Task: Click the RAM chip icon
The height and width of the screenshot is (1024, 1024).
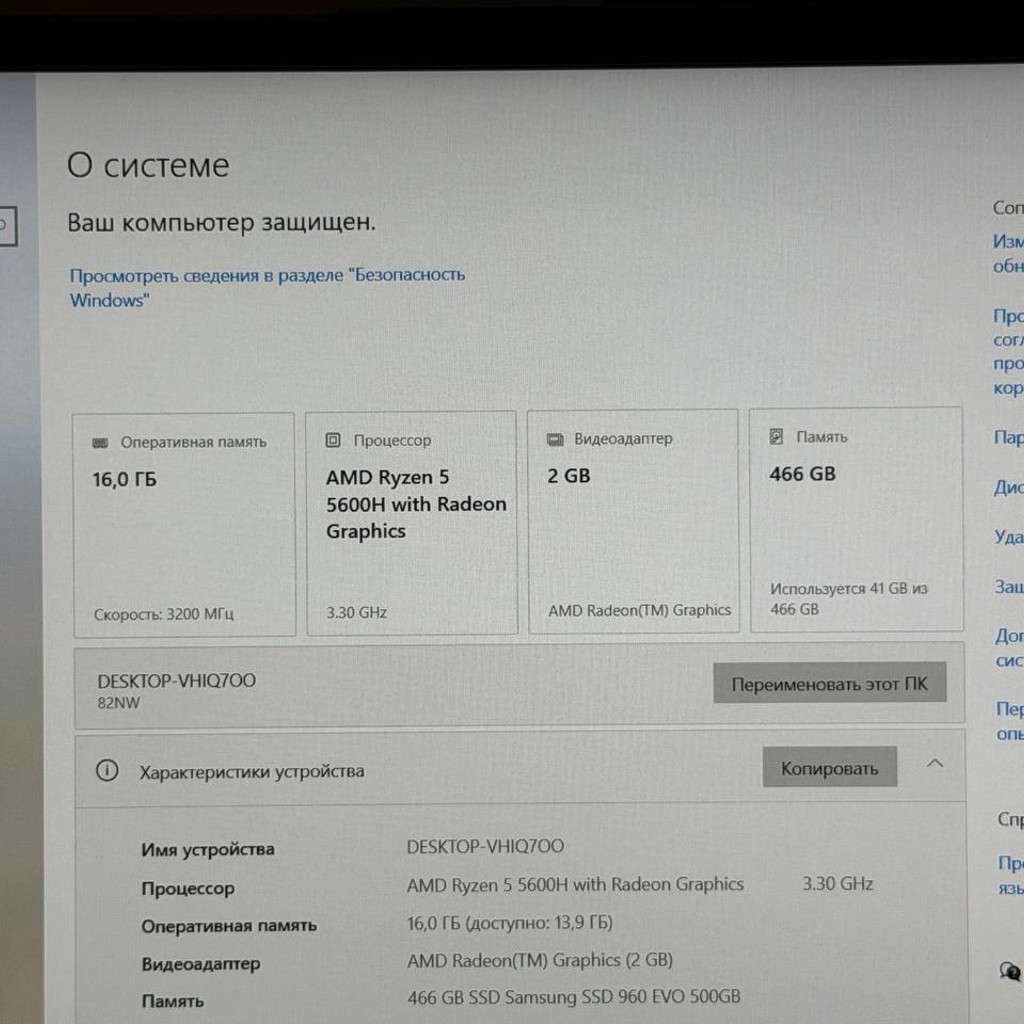Action: pos(100,443)
